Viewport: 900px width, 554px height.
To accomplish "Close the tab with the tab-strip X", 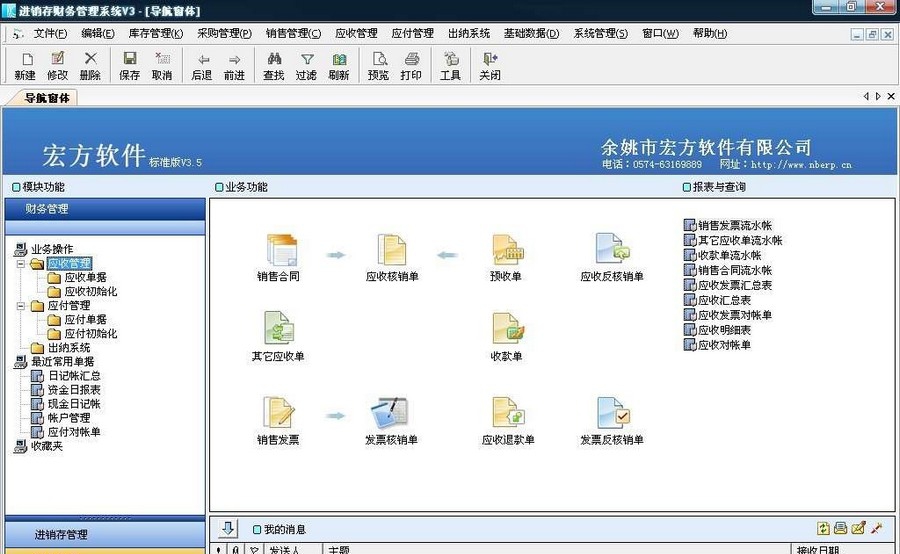I will (x=891, y=96).
